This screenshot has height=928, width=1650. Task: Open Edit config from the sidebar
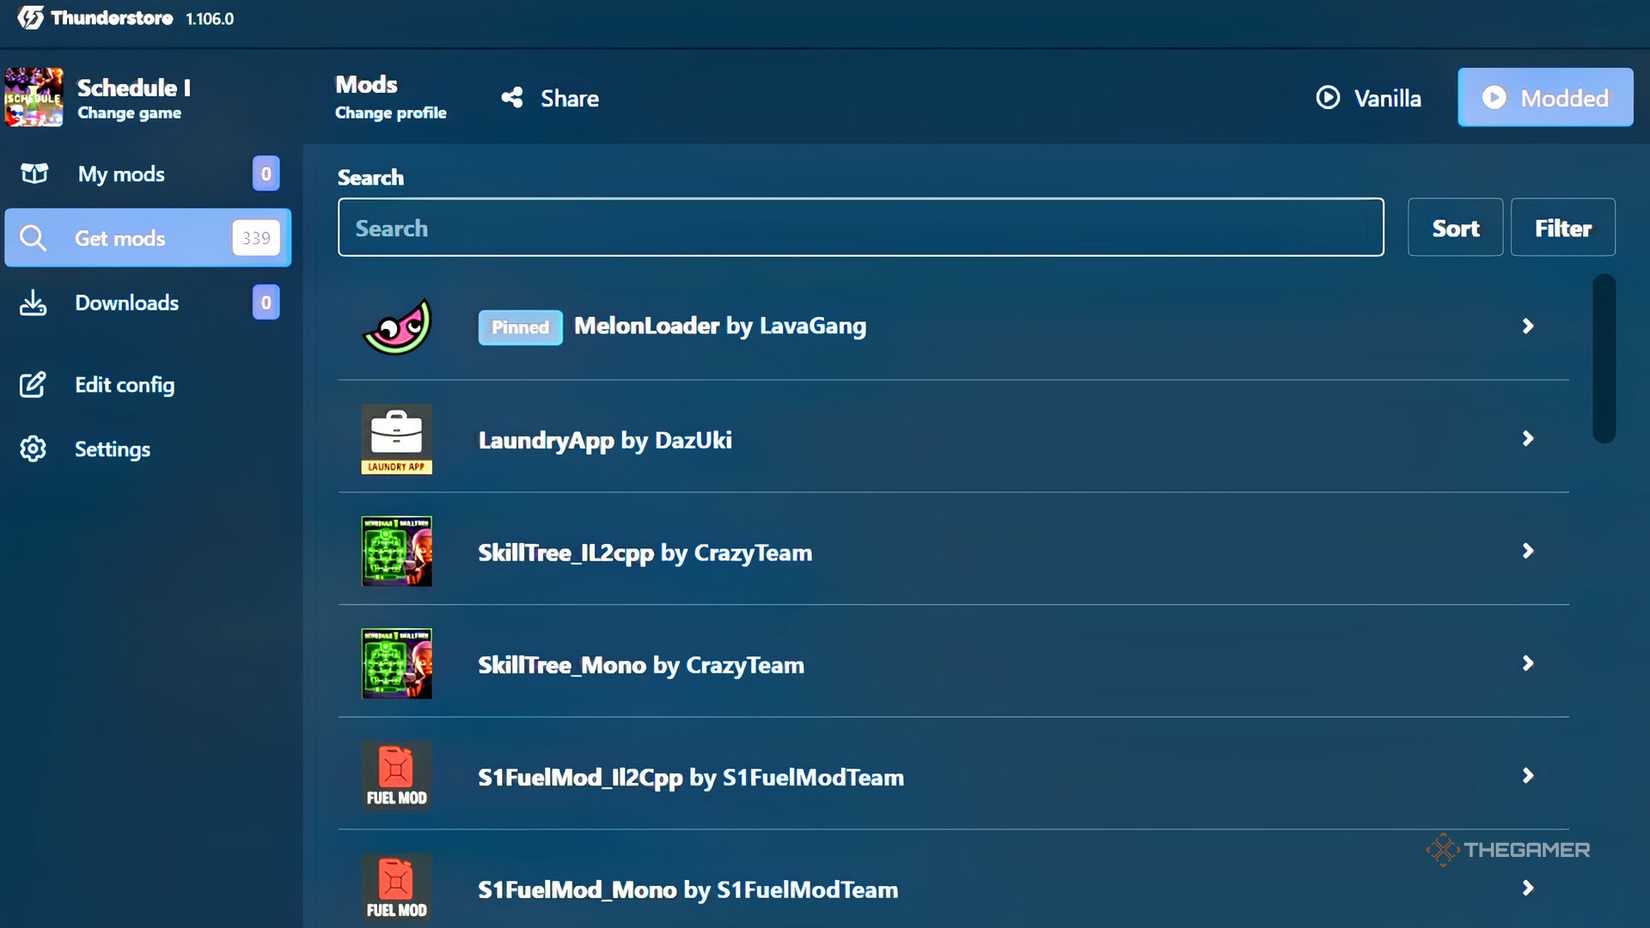click(x=124, y=385)
